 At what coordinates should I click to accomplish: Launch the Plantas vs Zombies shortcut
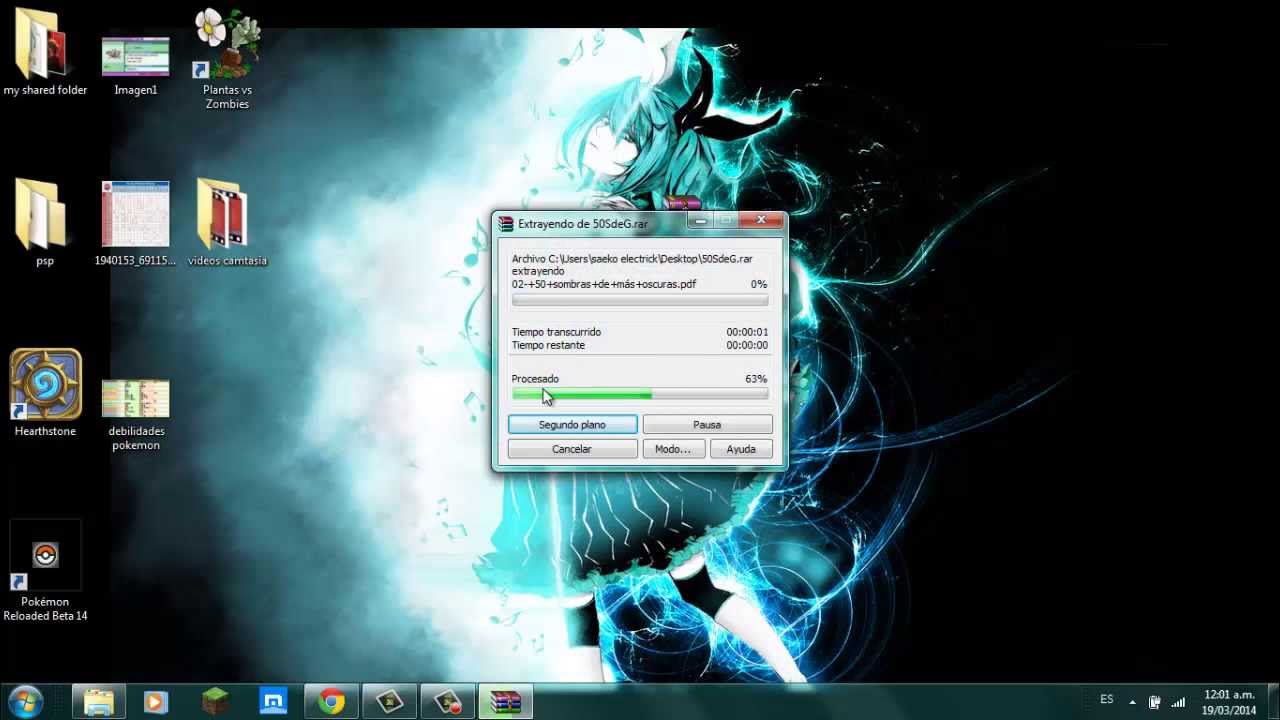click(x=227, y=58)
